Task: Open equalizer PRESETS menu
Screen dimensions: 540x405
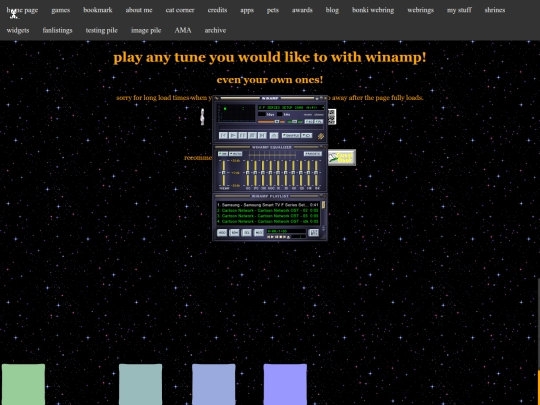Action: 313,154
